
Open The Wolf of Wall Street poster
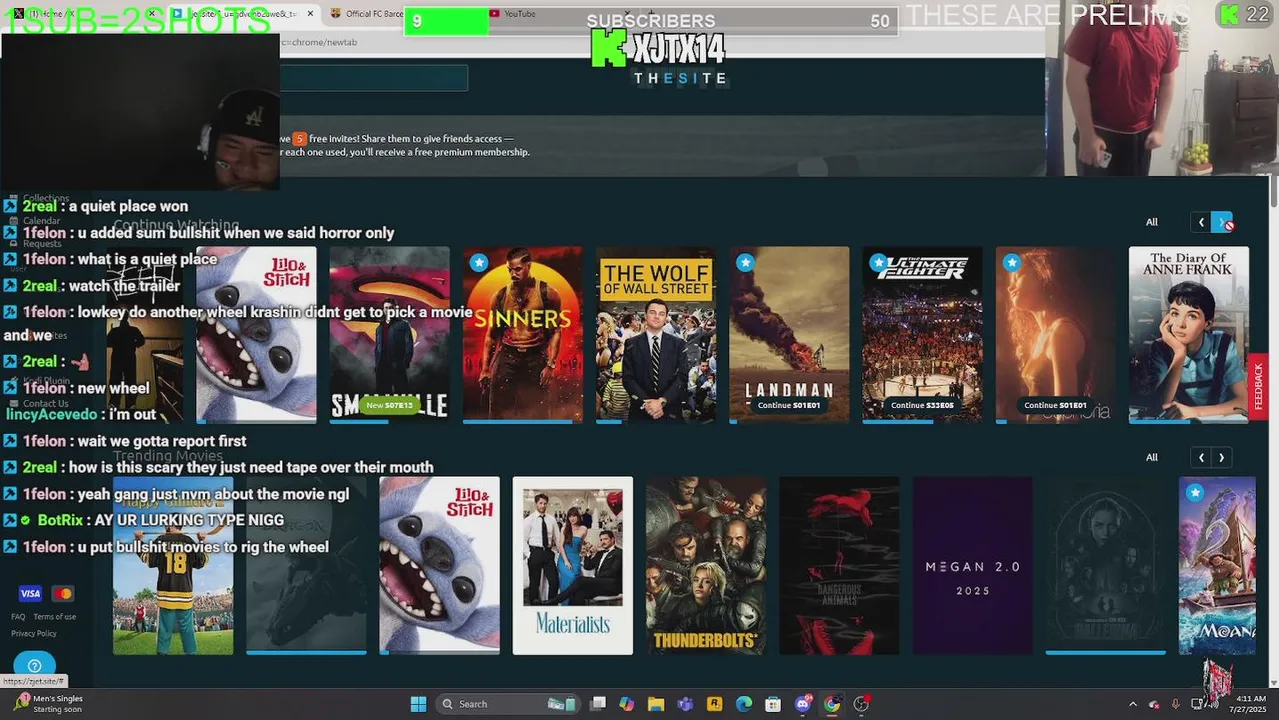[656, 334]
